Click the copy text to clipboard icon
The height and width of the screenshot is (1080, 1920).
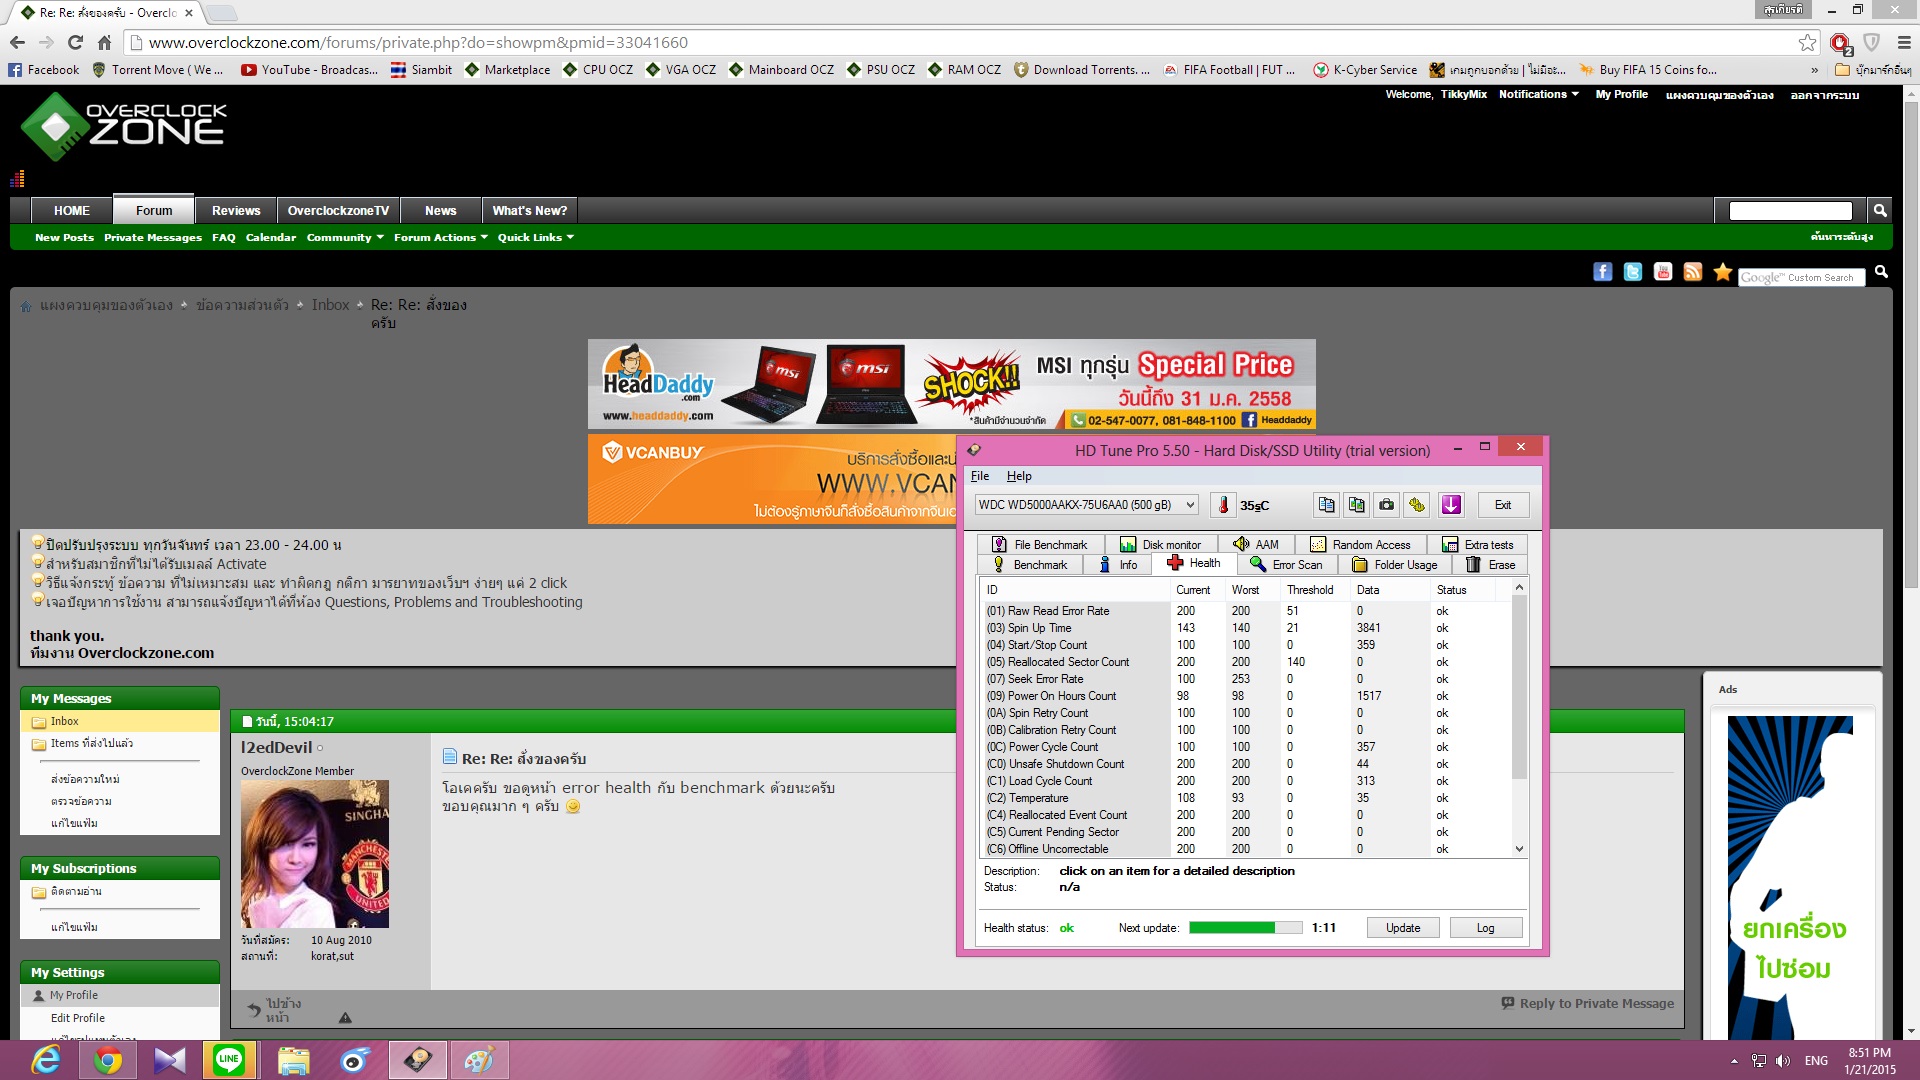1326,505
